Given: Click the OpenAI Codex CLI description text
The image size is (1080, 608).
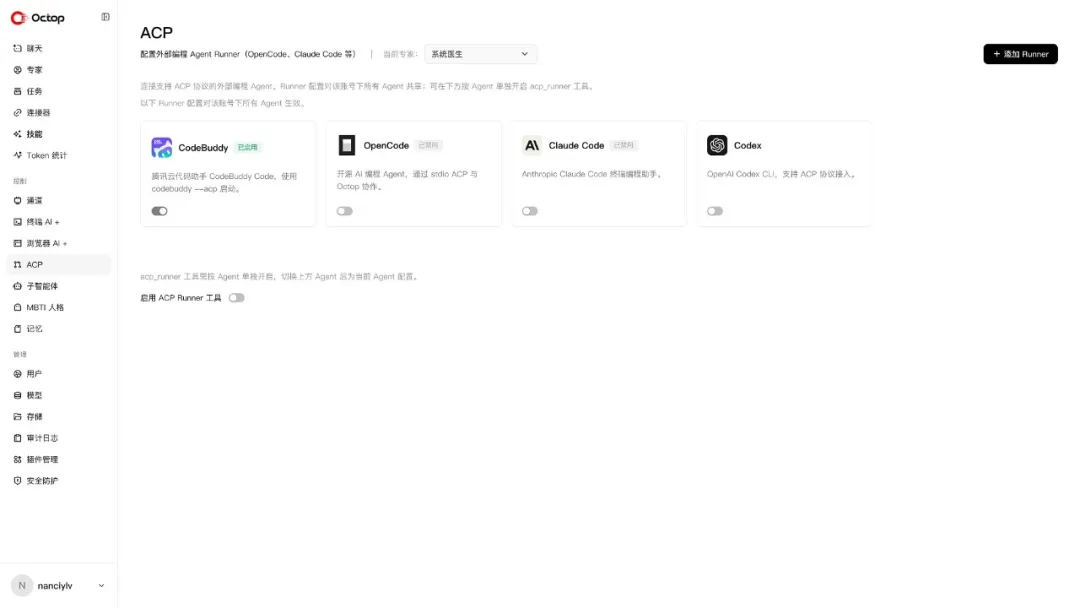Looking at the screenshot, I should click(x=782, y=174).
